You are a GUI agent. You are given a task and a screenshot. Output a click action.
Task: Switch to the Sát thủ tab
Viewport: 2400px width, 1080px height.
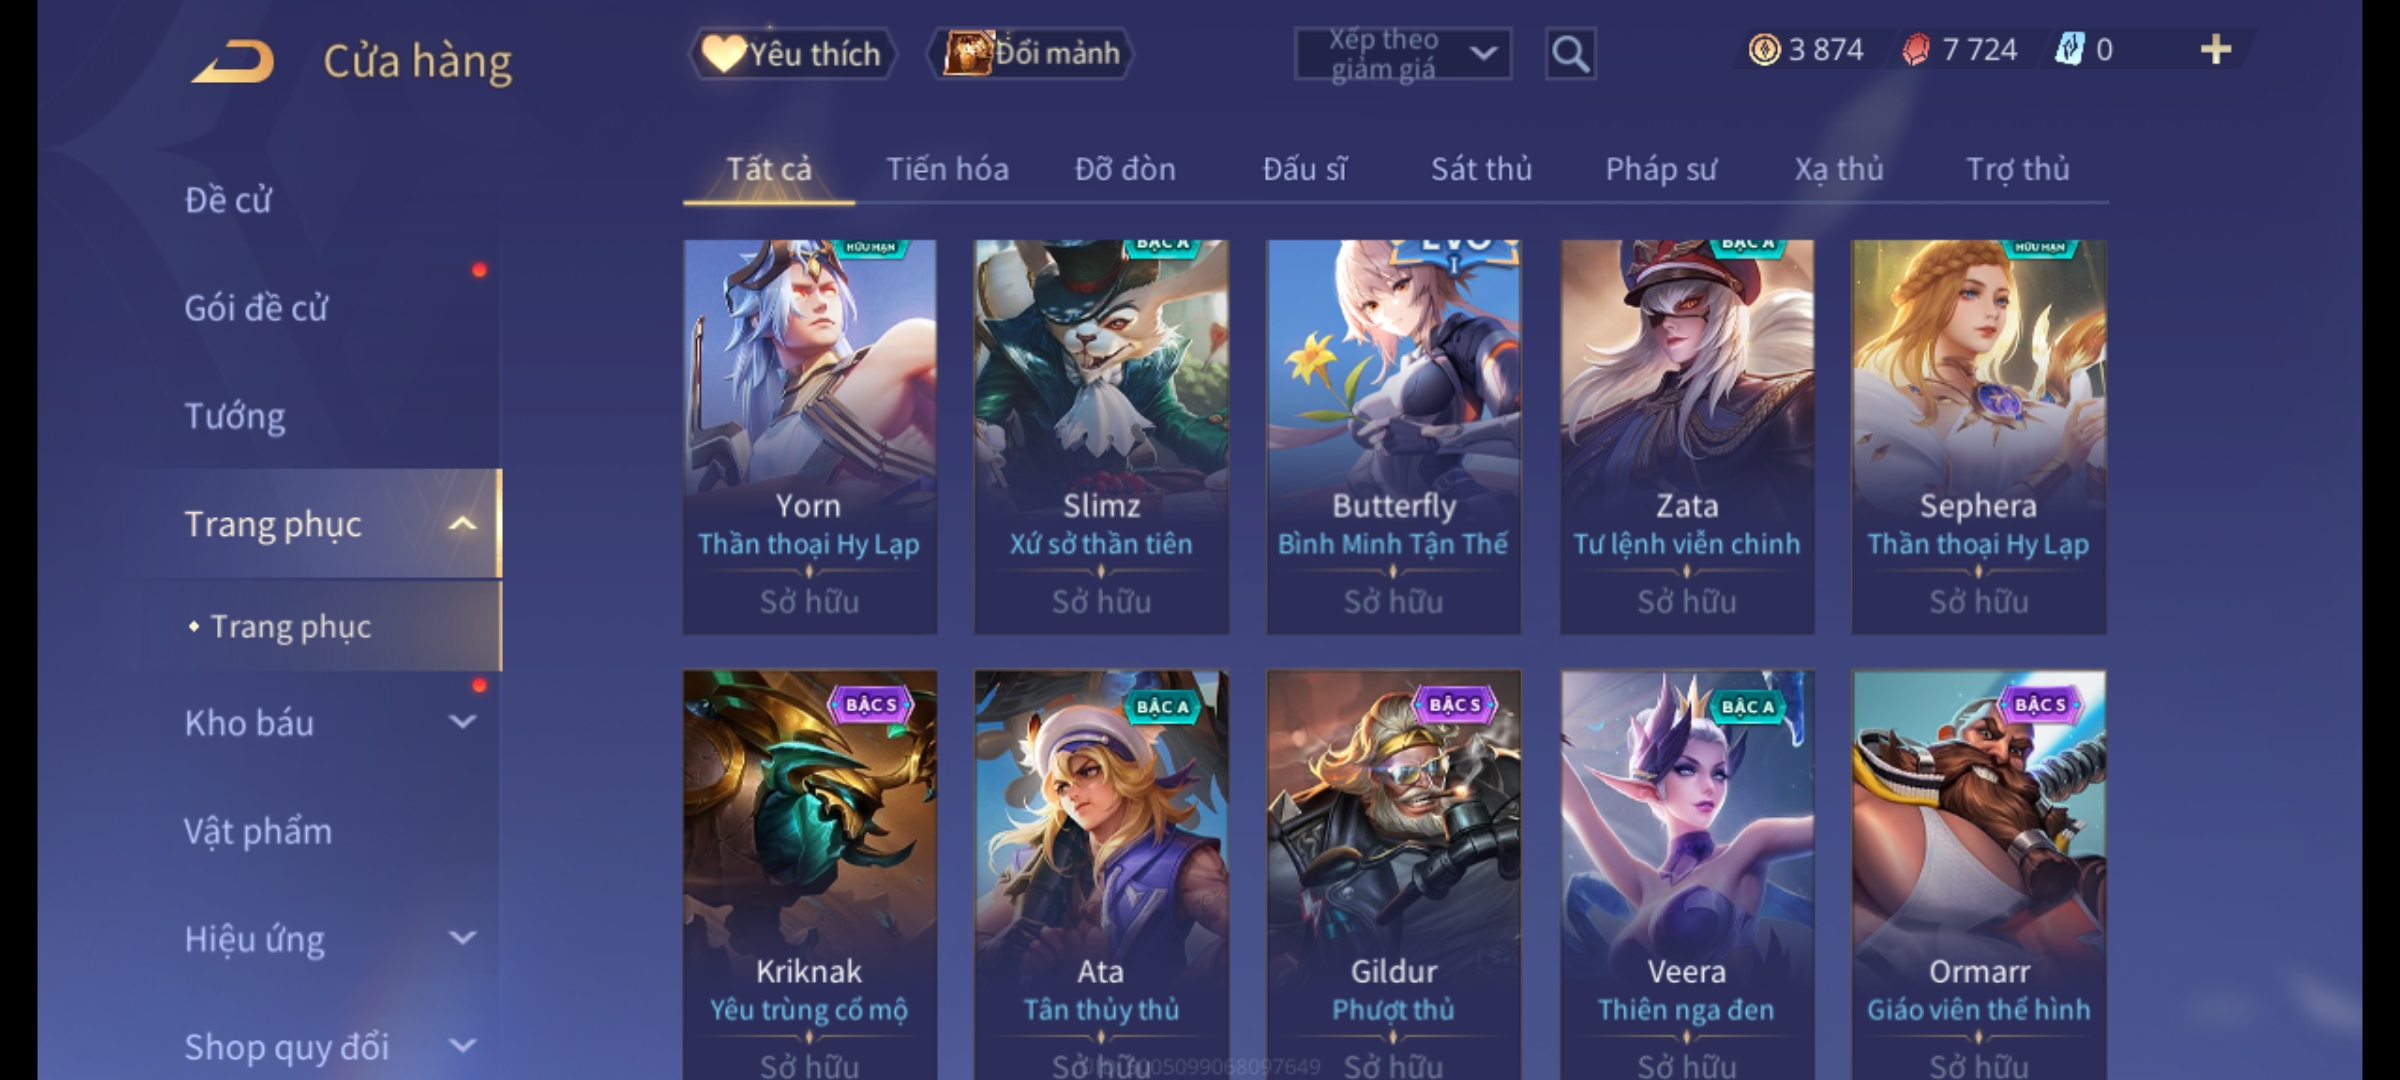coord(1481,169)
